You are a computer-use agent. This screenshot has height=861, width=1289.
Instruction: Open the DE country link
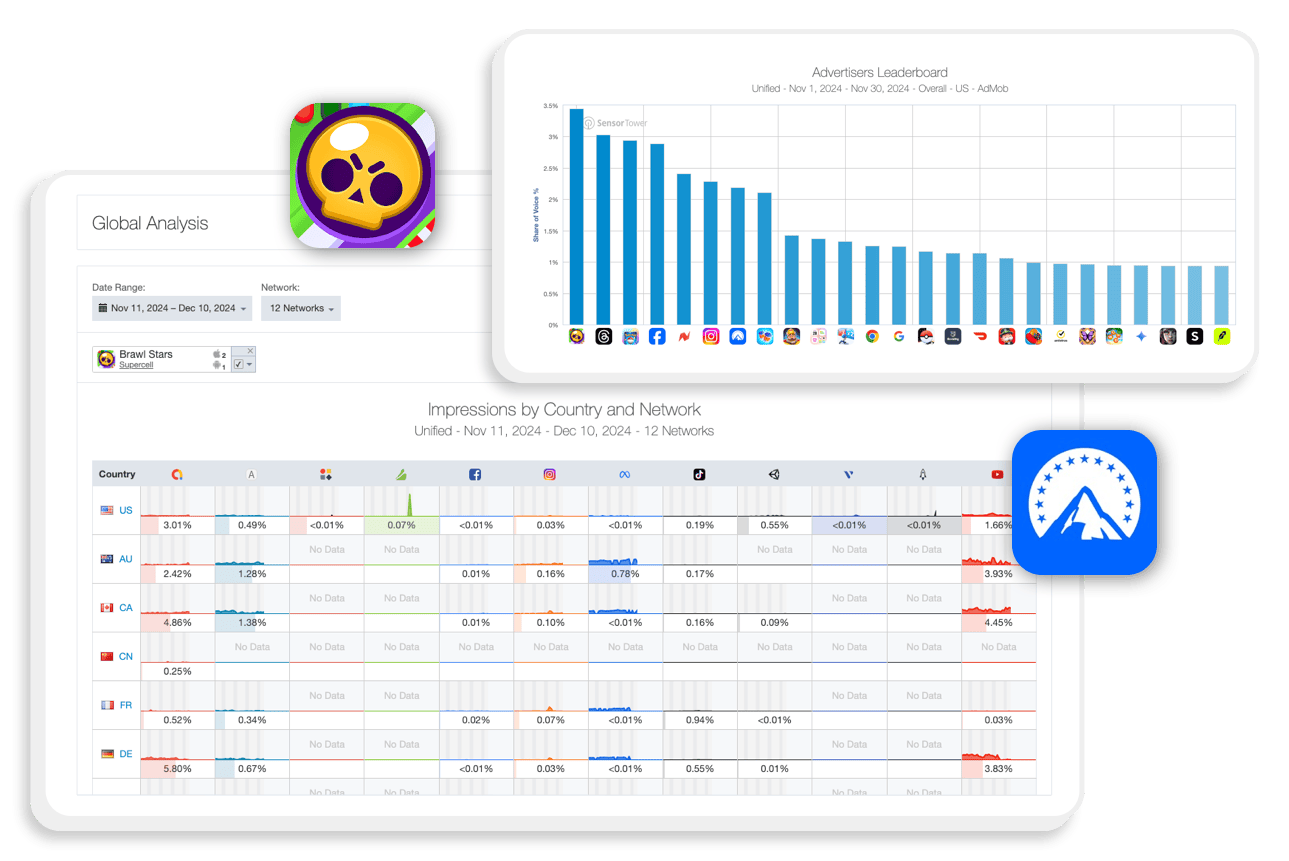pos(126,754)
